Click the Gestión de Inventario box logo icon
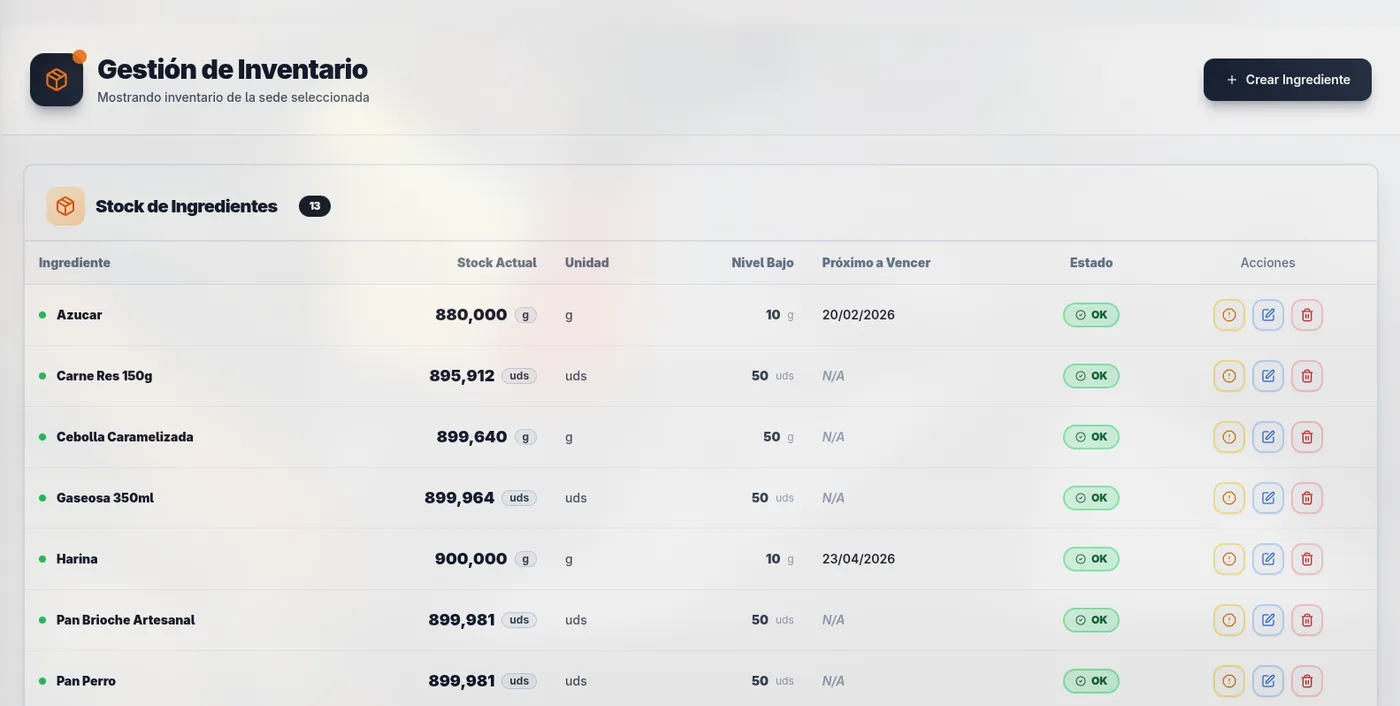This screenshot has width=1400, height=706. tap(56, 80)
